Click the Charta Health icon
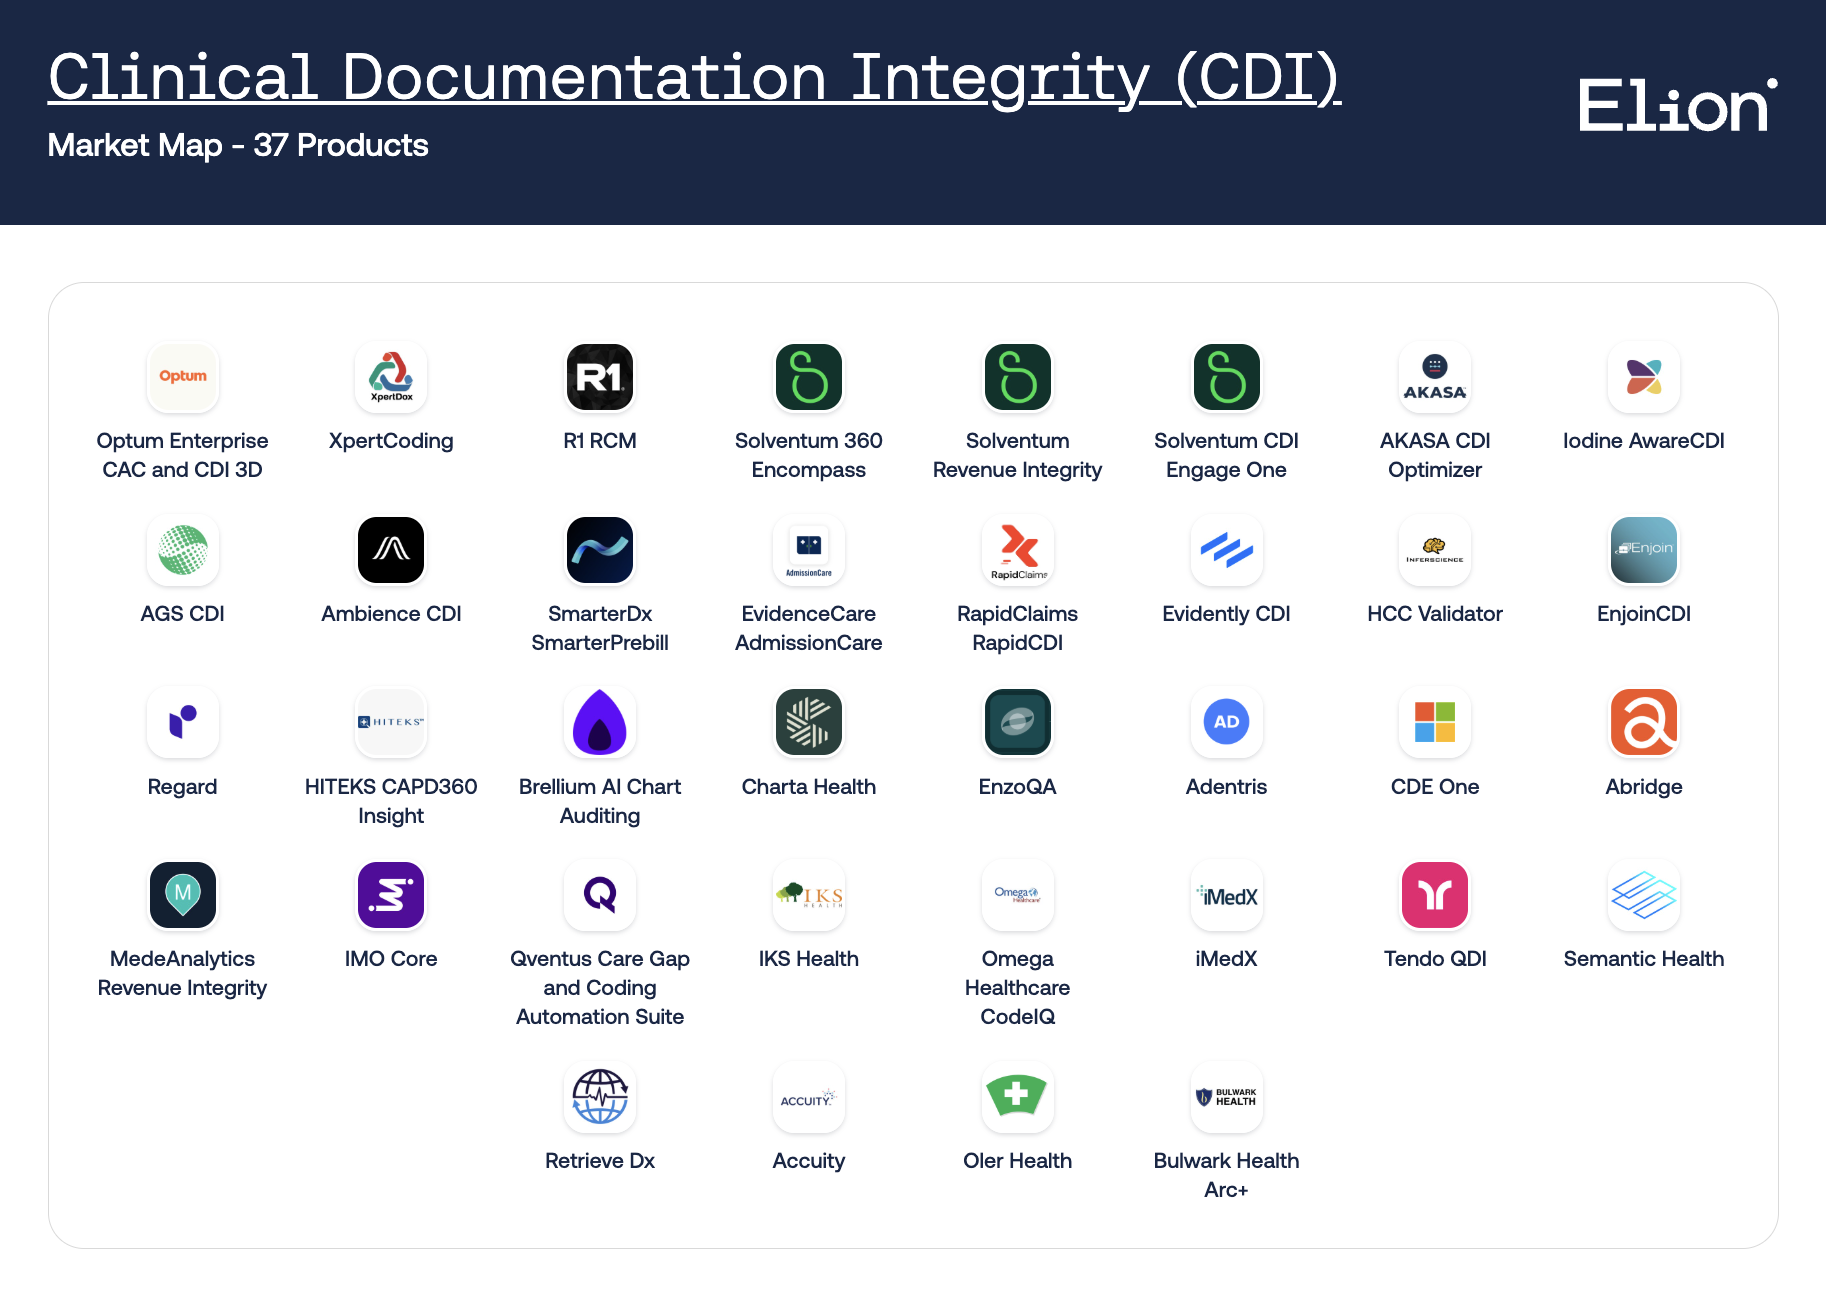Viewport: 1826px width, 1300px height. point(809,722)
